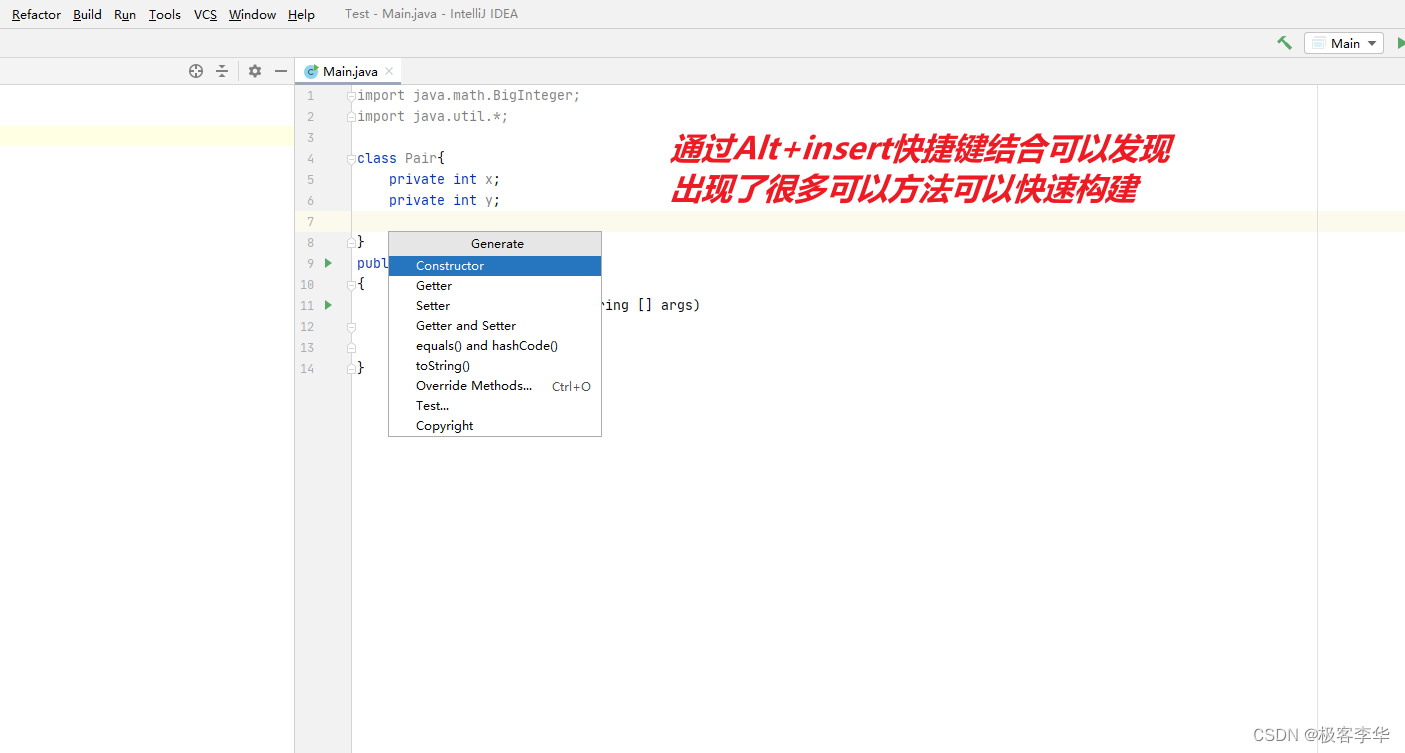This screenshot has height=753, width=1405.
Task: Select the Main.java editor tab
Action: tap(348, 71)
